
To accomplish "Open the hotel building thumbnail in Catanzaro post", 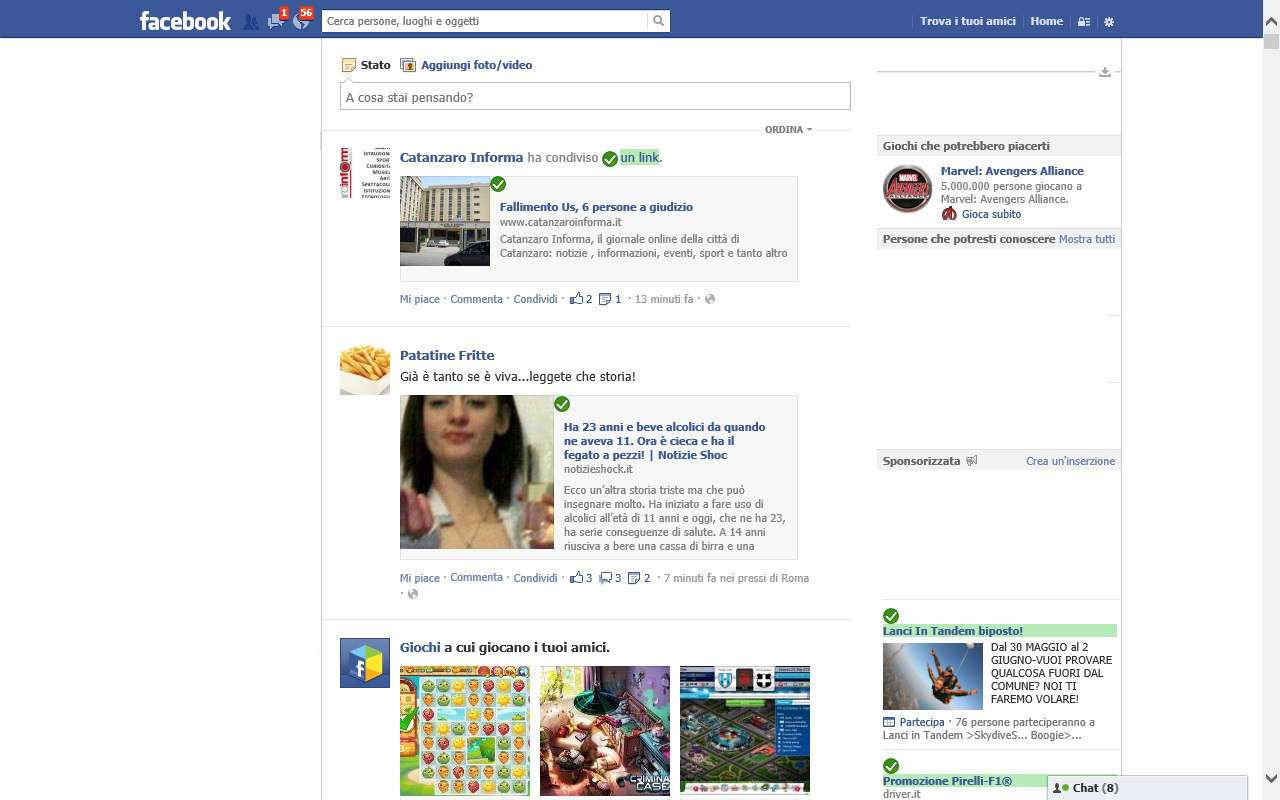I will [x=445, y=221].
